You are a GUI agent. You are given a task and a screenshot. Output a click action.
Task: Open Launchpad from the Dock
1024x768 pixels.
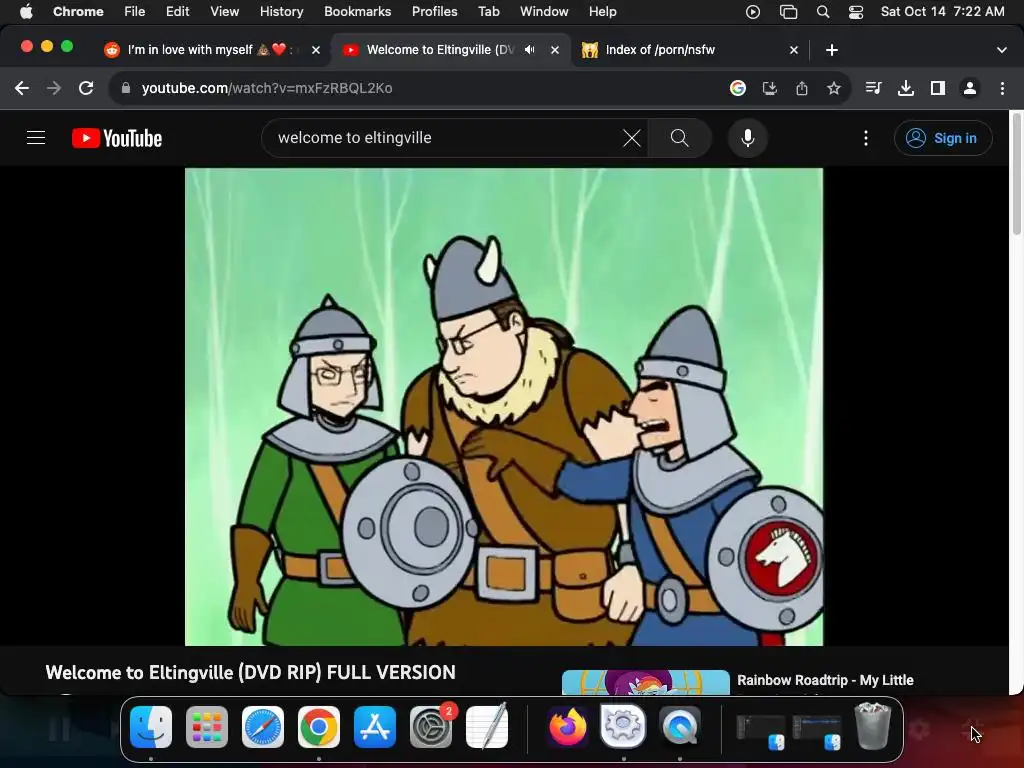pyautogui.click(x=207, y=727)
